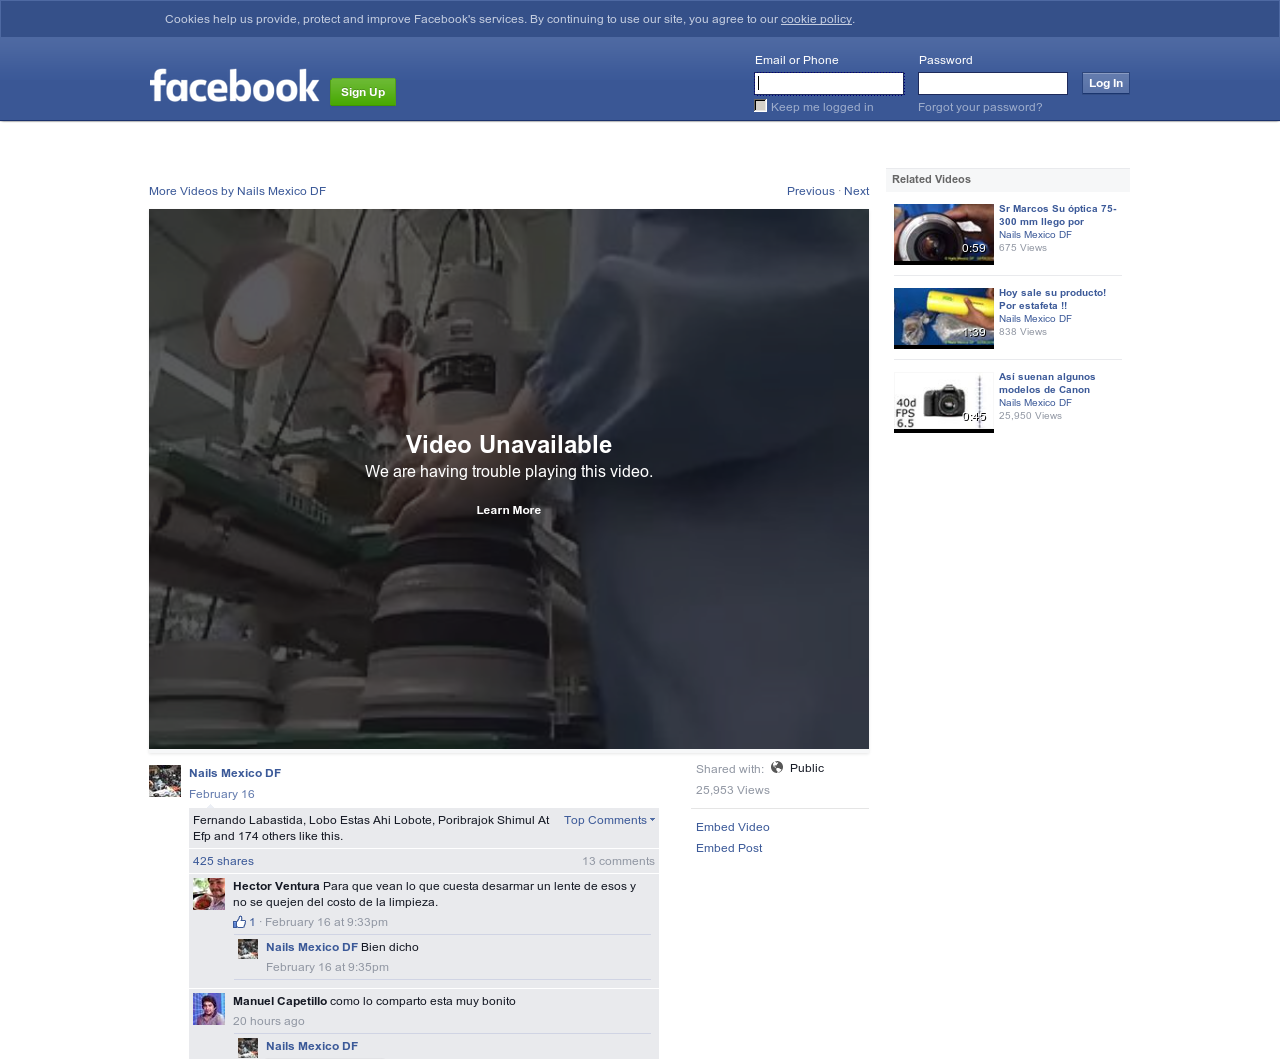1280x1059 pixels.
Task: Click 'Fernando Labastida' … 'and 174 others like this' text
Action: click(371, 828)
